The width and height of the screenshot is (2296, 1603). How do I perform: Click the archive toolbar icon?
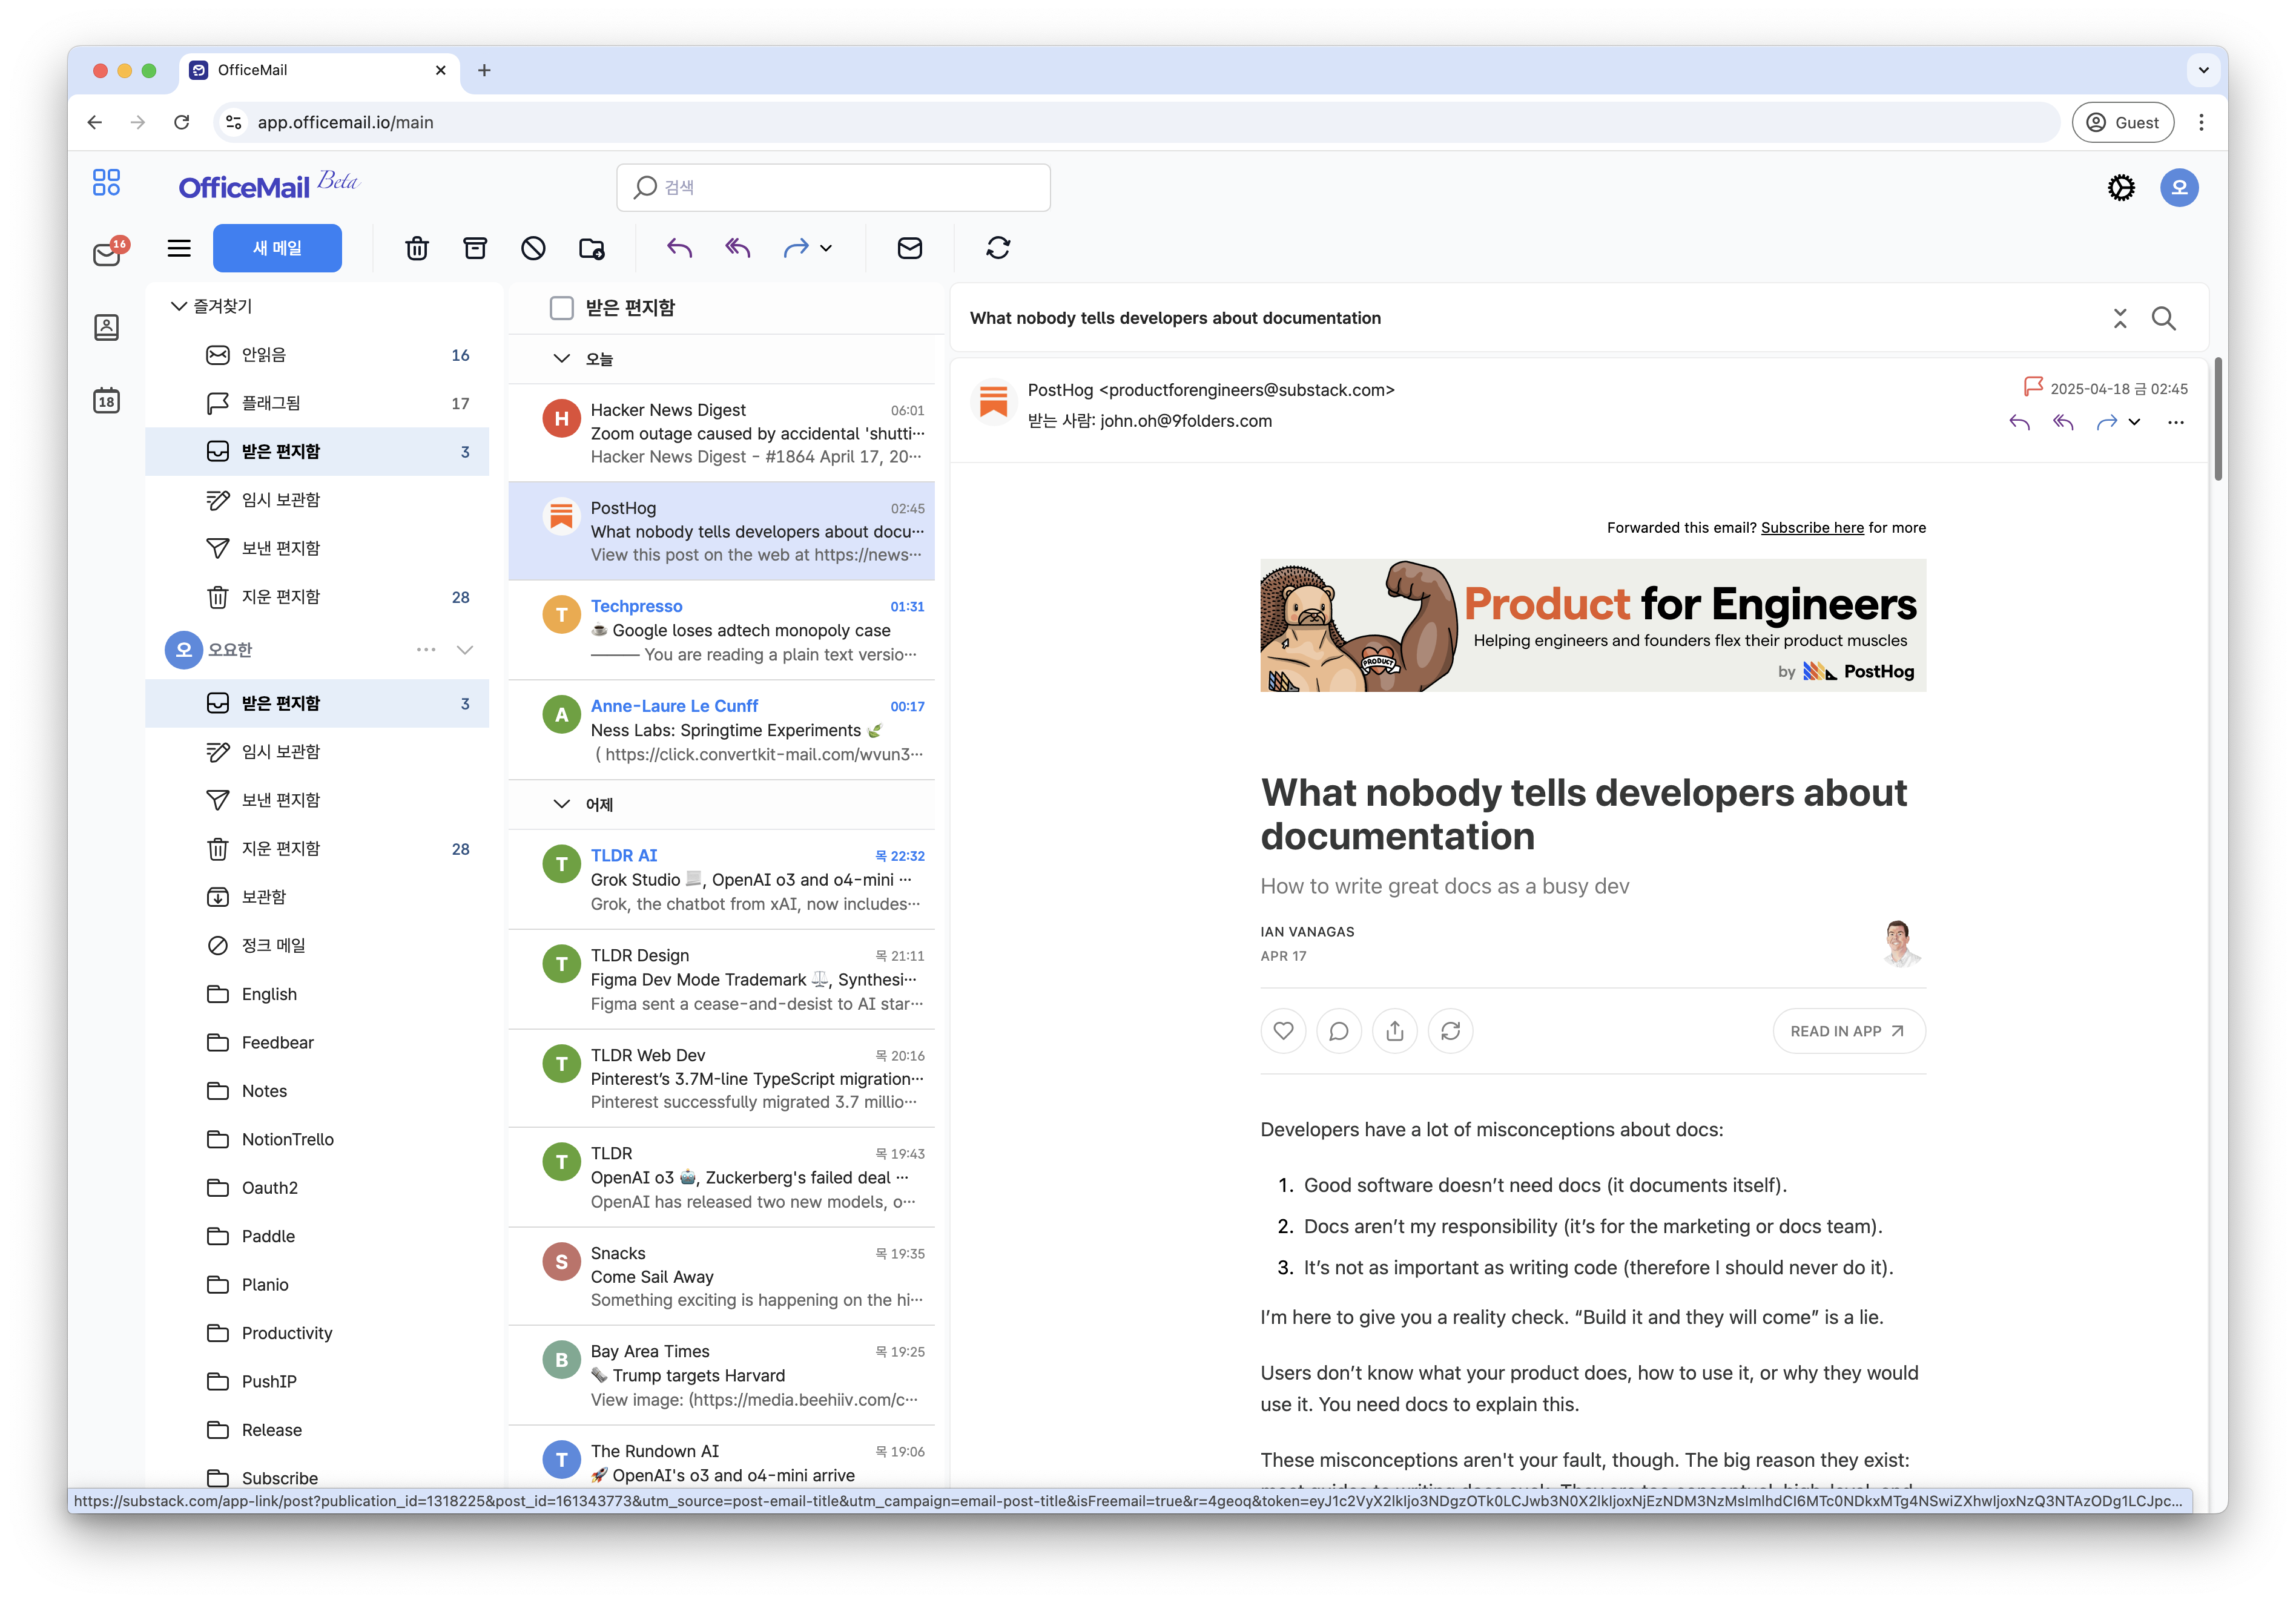tap(475, 248)
